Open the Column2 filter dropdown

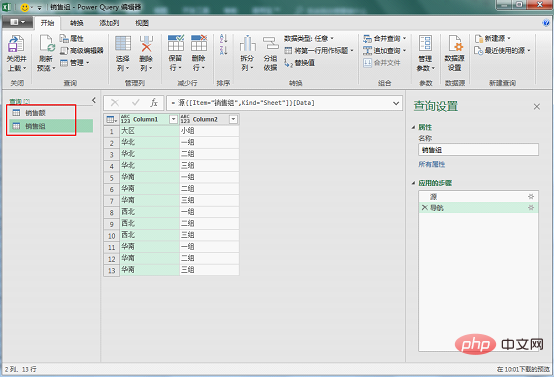[x=233, y=119]
